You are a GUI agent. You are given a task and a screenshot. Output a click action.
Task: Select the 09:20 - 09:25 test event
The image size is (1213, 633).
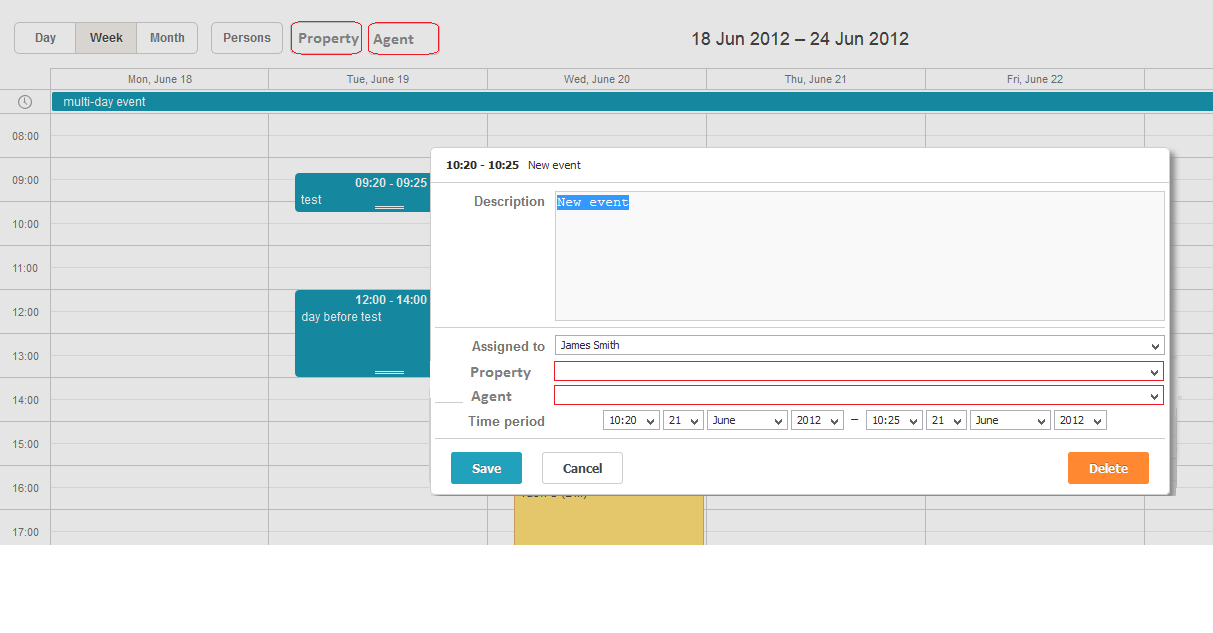tap(363, 192)
